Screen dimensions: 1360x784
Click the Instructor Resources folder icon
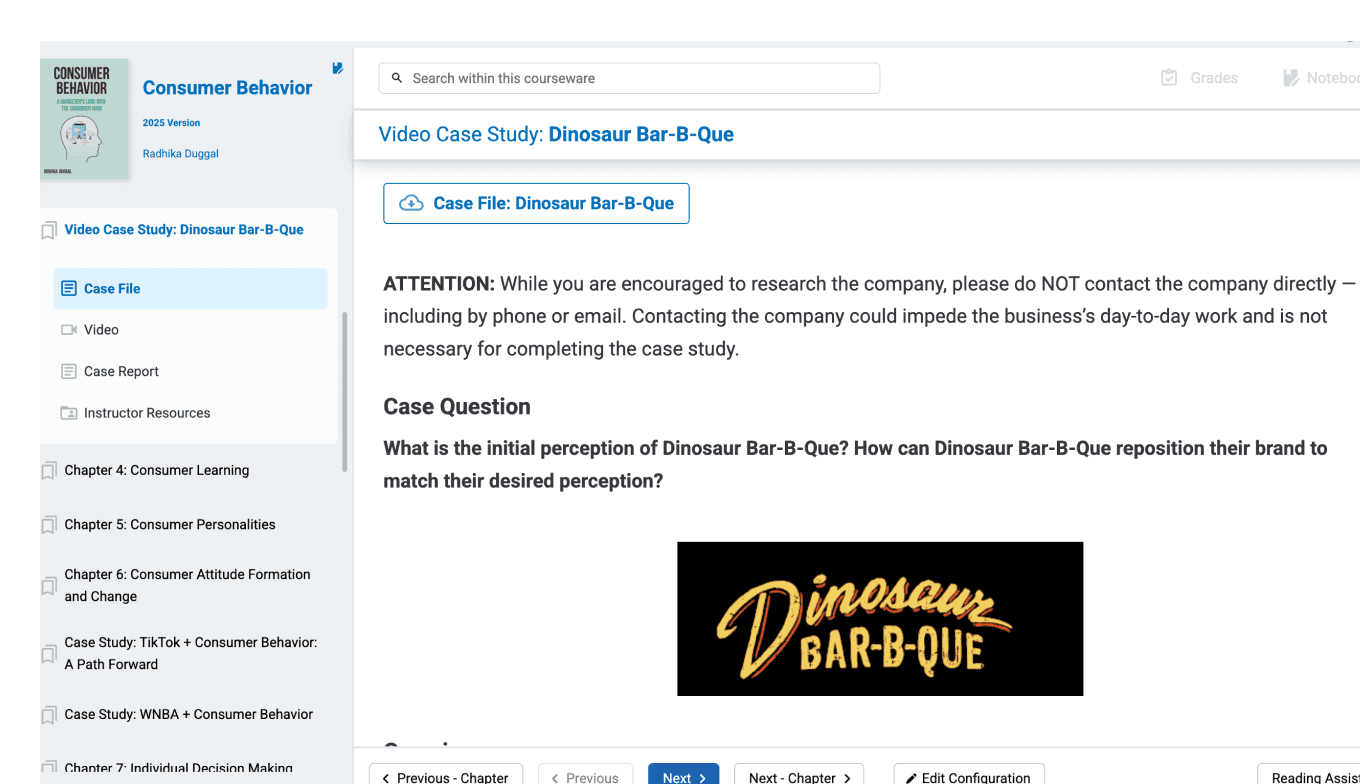(69, 413)
